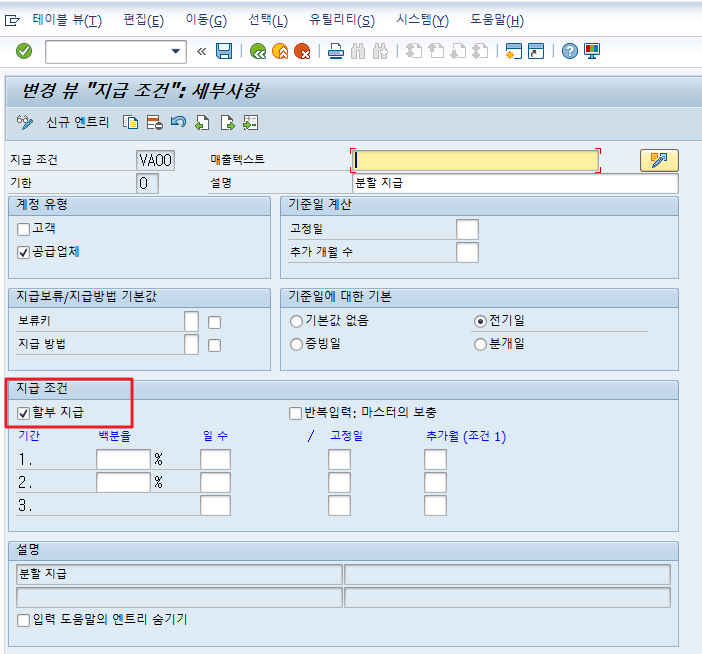Click the row 2 추가월 field
The image size is (702, 654).
(x=435, y=483)
